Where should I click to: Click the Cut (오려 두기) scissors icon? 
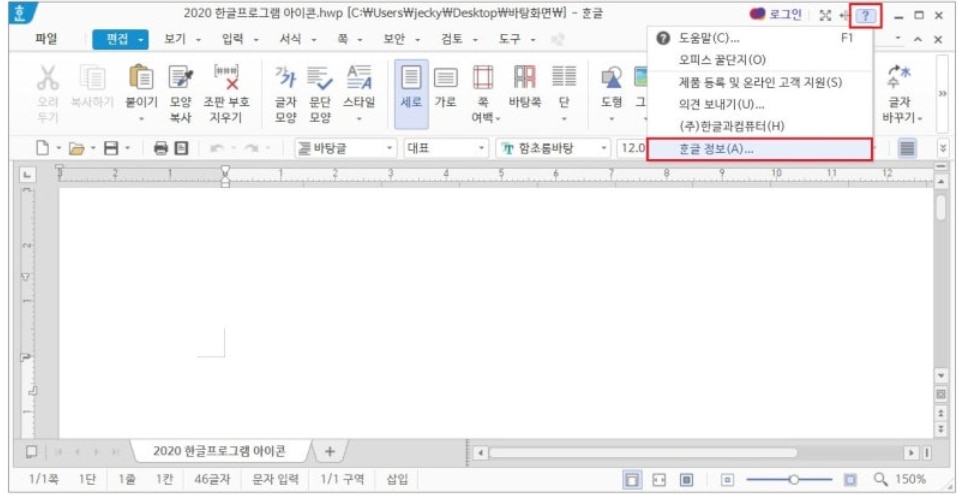[x=48, y=77]
